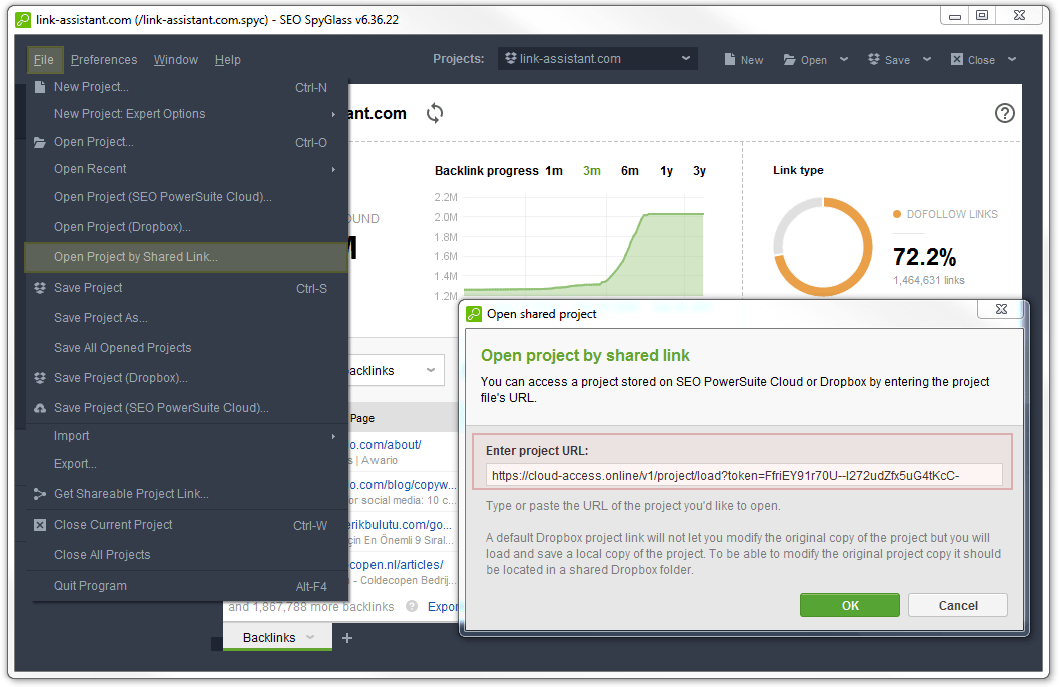Choose Open Project (Dropbox)...
This screenshot has width=1060, height=687.
(186, 227)
